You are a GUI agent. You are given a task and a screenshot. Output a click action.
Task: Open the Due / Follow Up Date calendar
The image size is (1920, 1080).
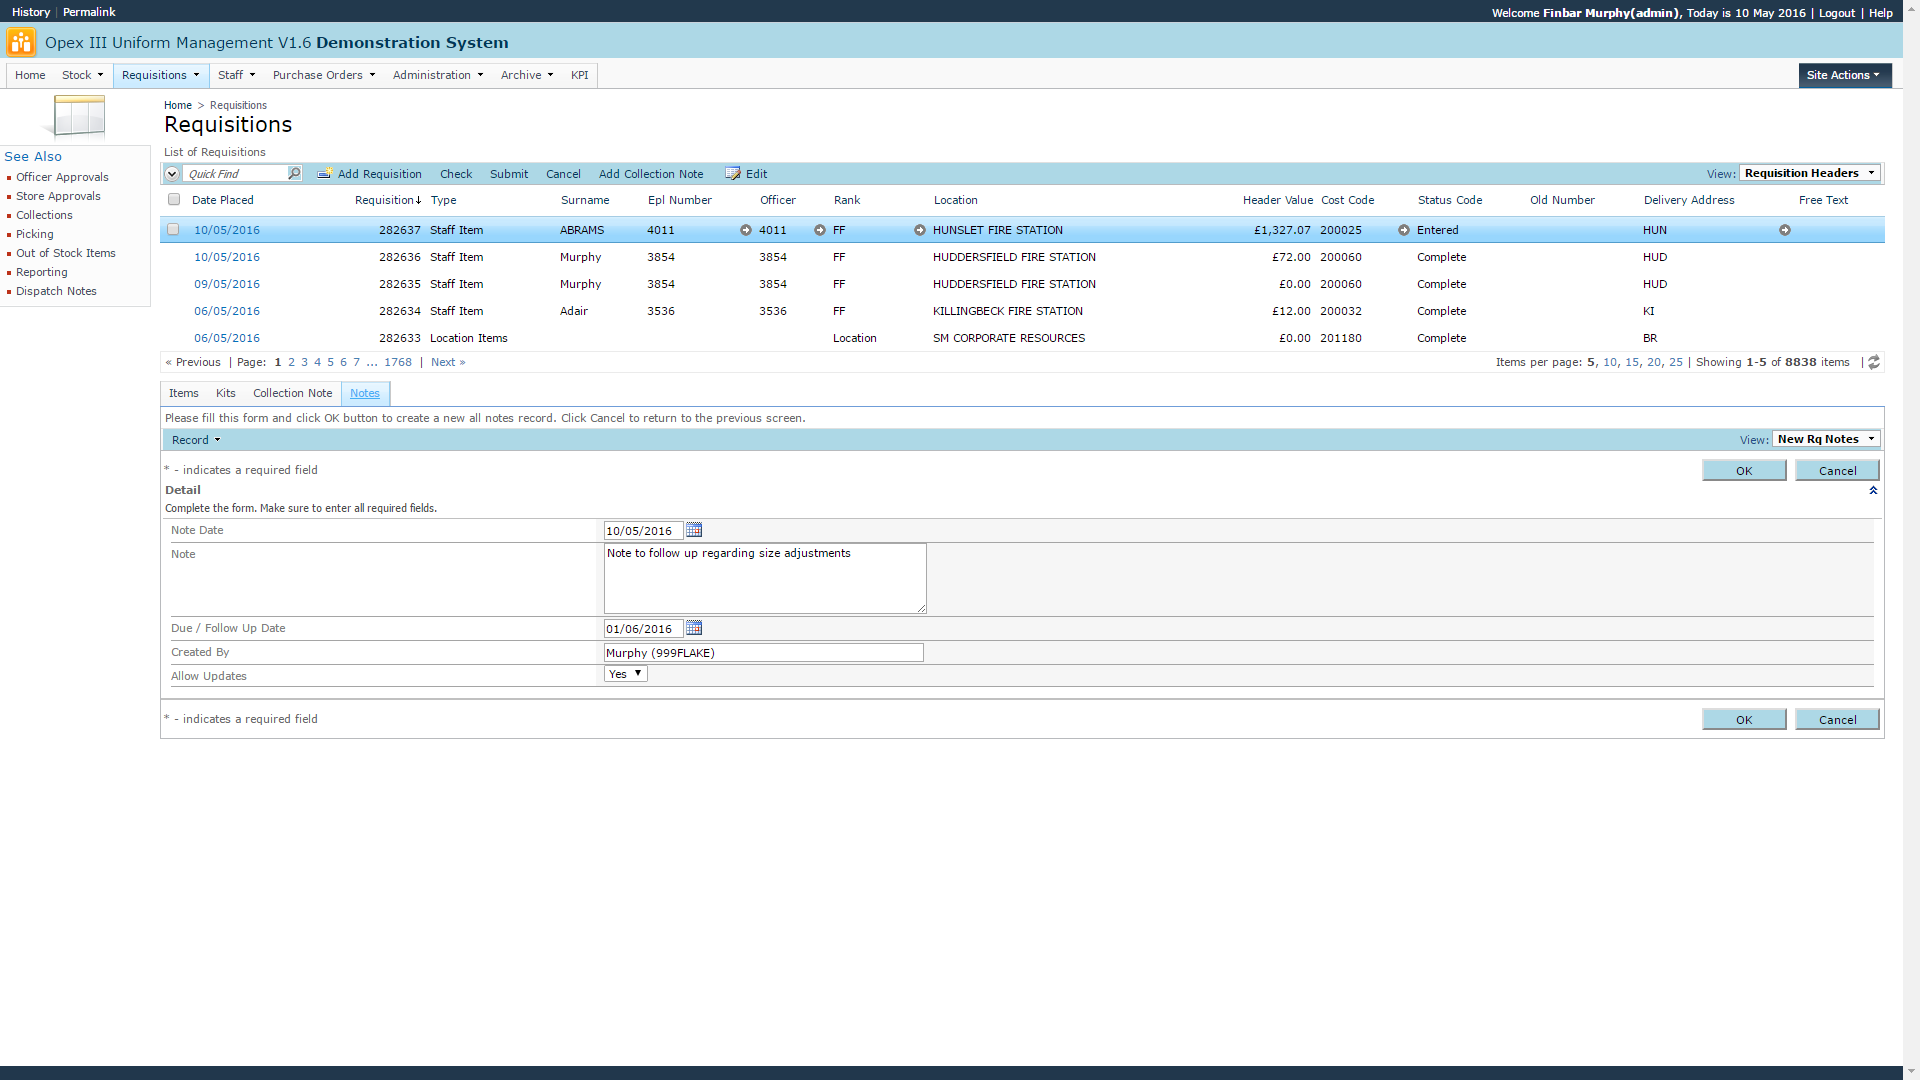point(694,628)
